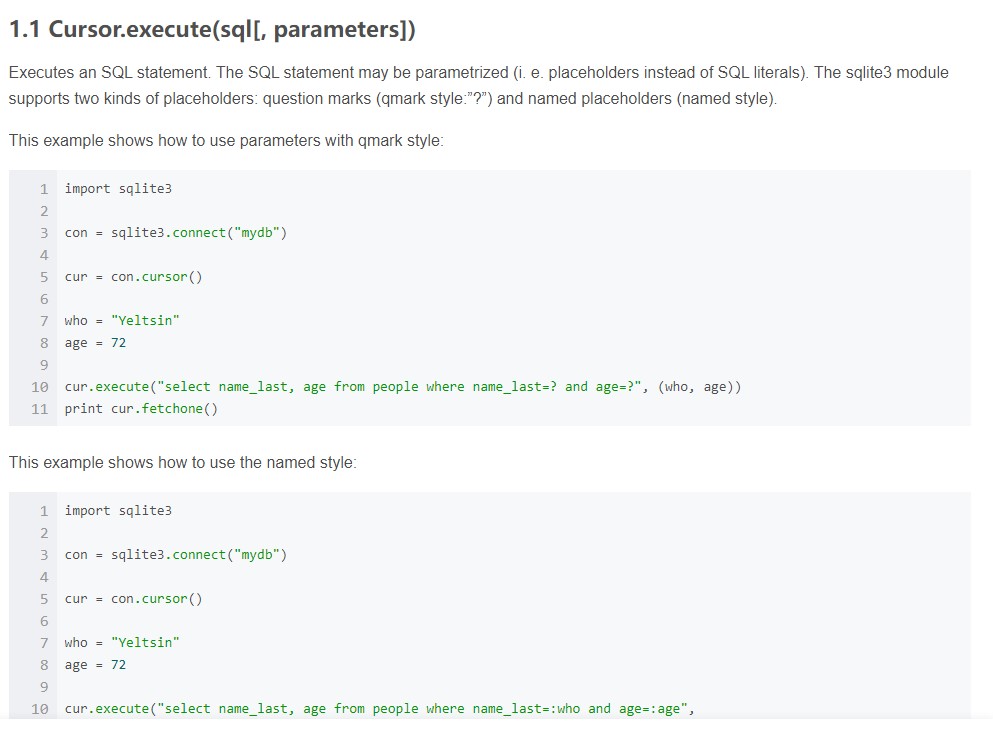Click text about parameters with qmark style
The image size is (993, 730).
226,141
